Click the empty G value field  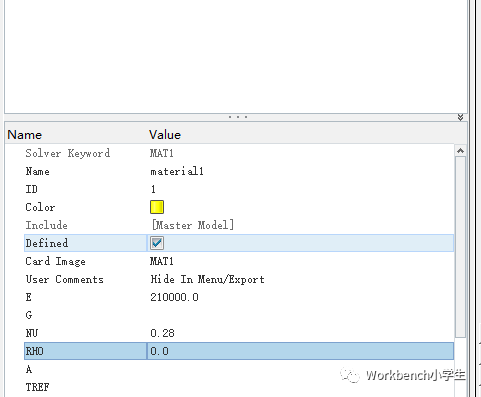pyautogui.click(x=300, y=315)
